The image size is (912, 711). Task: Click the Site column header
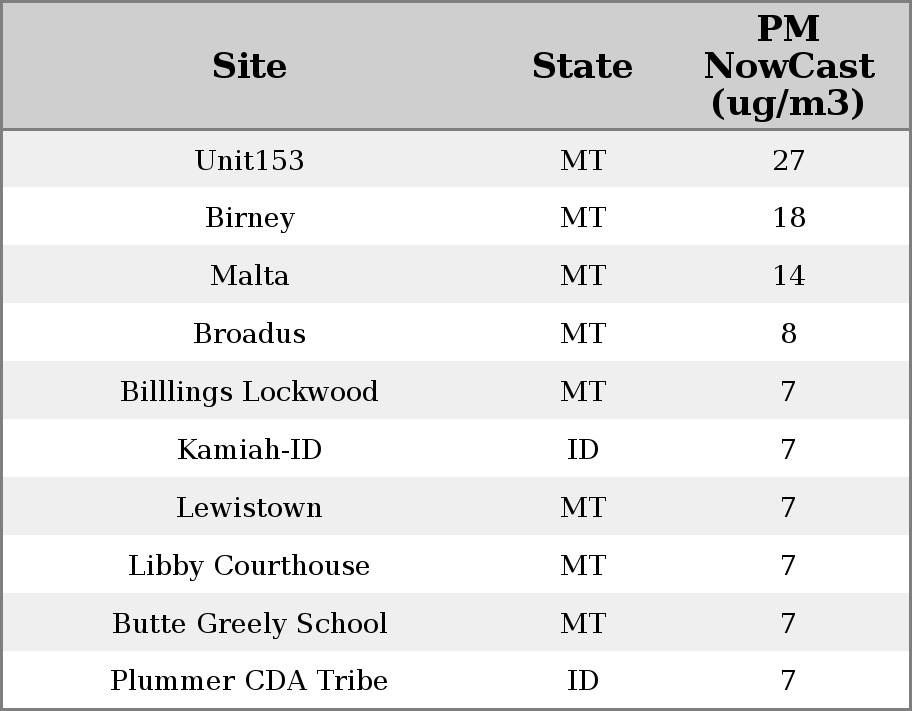[249, 67]
